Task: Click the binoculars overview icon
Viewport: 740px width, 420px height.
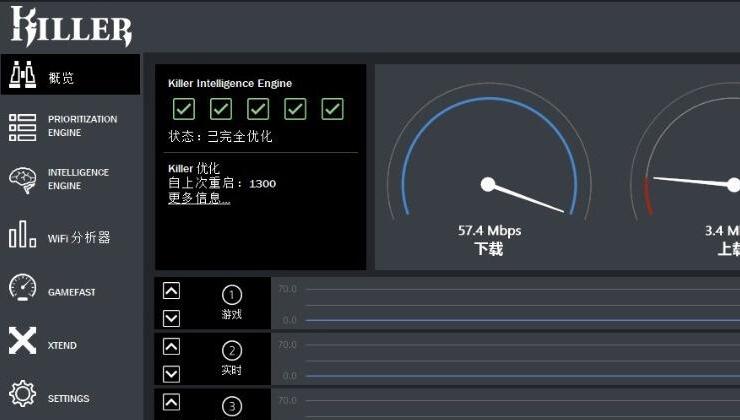Action: (x=23, y=75)
